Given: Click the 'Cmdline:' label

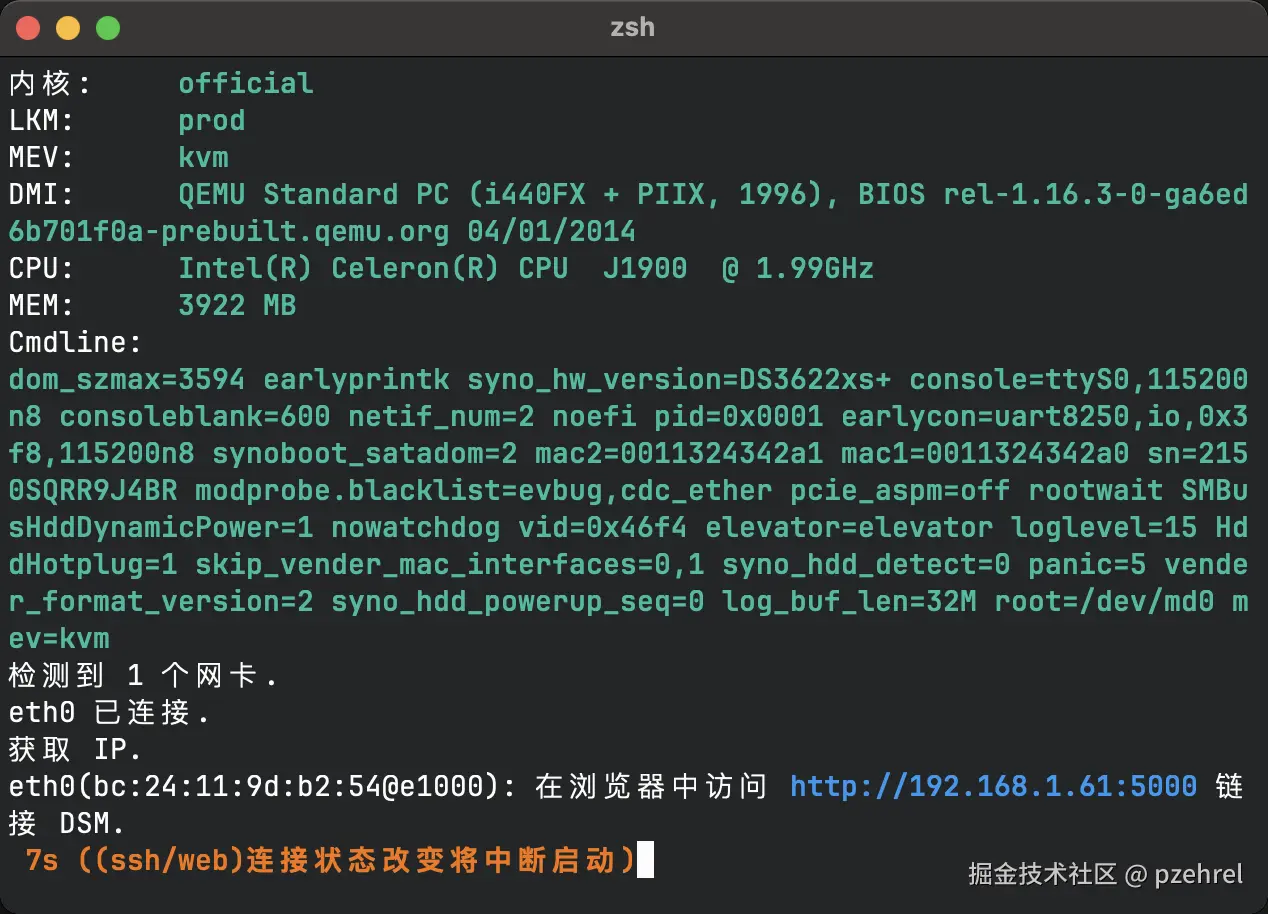Looking at the screenshot, I should coord(76,342).
